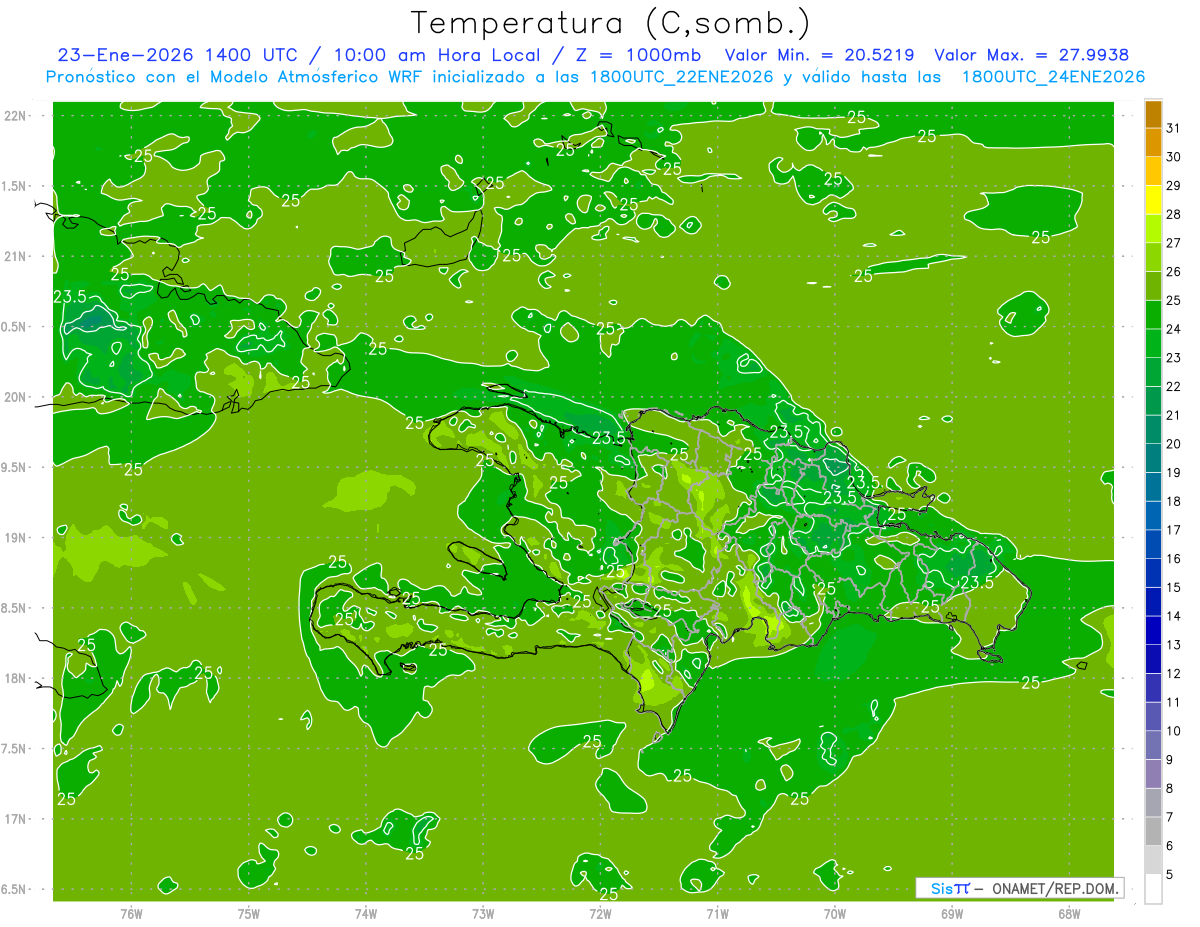Screen dimensions: 1200x927
Task: Click the "72W" longitude axis label
Action: (600, 913)
